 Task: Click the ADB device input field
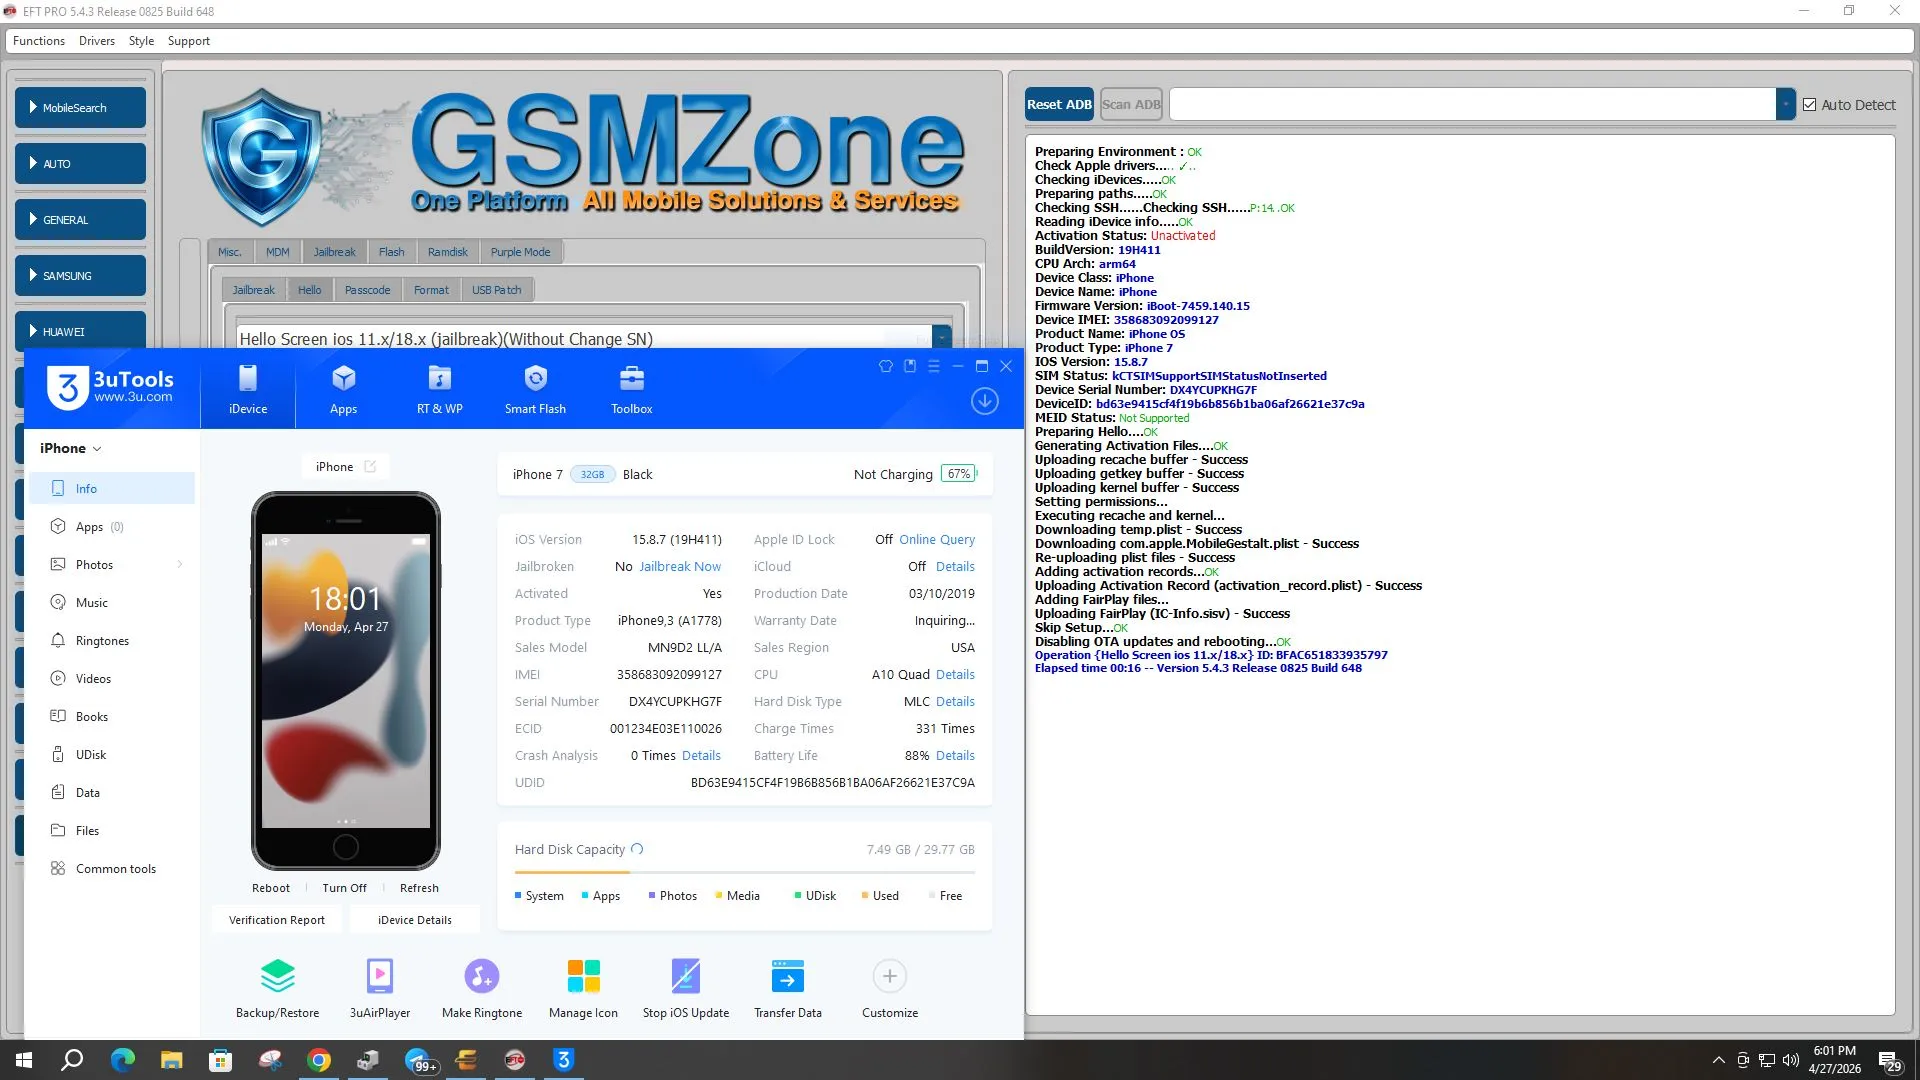coord(1472,105)
